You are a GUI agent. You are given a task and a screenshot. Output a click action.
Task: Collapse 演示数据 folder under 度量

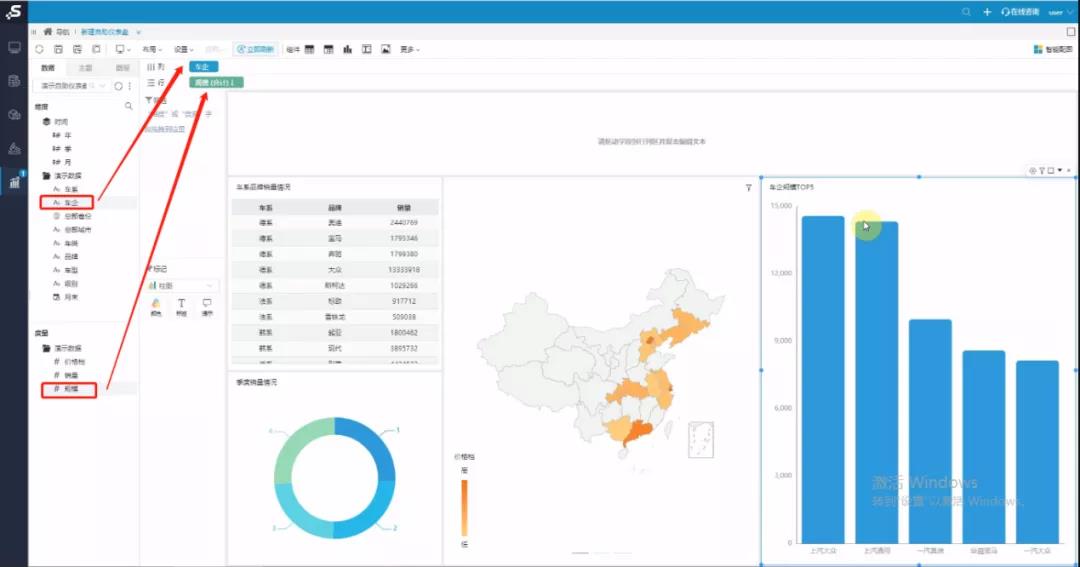(47, 348)
